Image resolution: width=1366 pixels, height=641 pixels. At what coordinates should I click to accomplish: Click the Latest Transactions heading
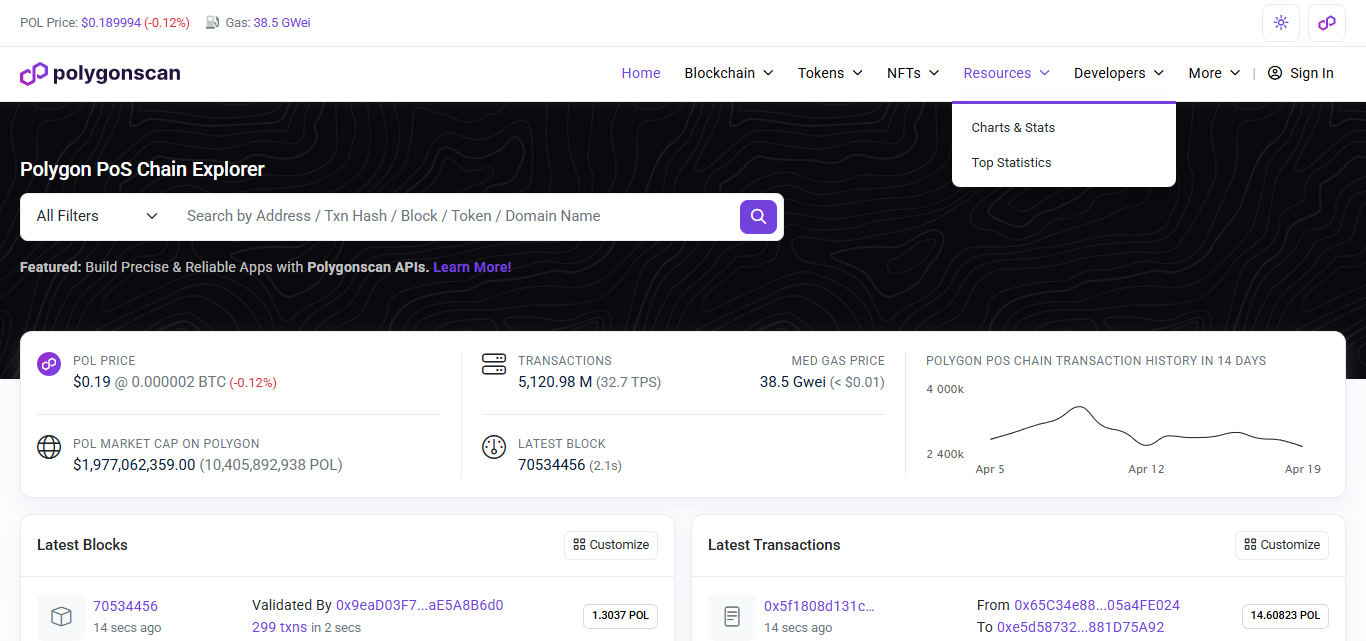pyautogui.click(x=774, y=545)
